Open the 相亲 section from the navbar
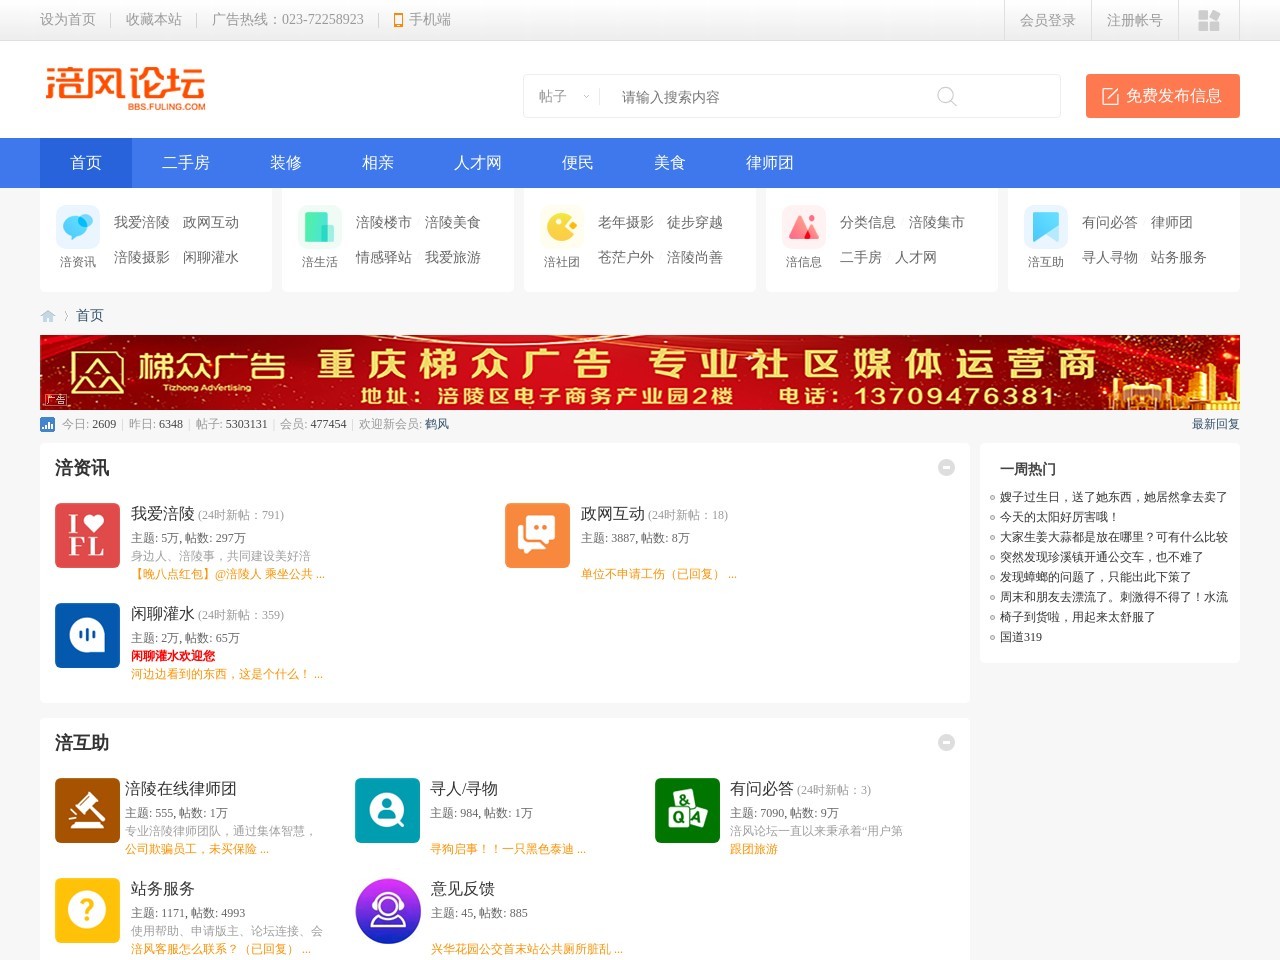The height and width of the screenshot is (960, 1280). click(x=377, y=163)
